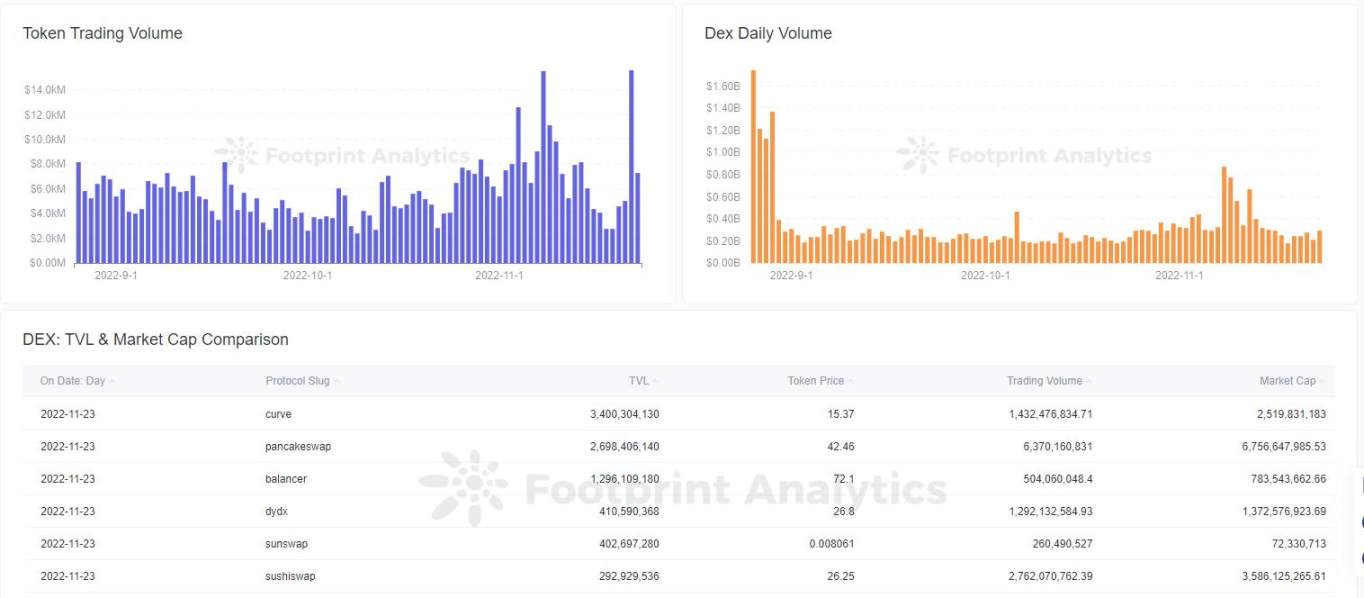
Task: Click the DEX: TVL & Market Cap Comparison heading
Action: pos(155,339)
